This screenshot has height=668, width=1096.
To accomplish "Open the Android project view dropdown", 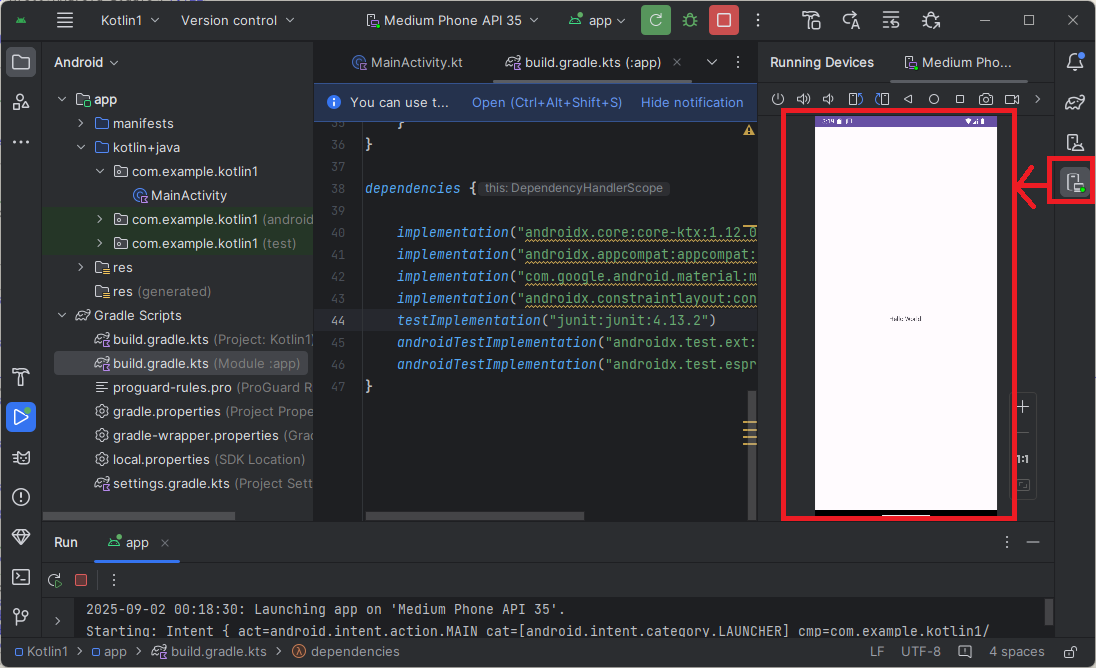I will [x=86, y=62].
